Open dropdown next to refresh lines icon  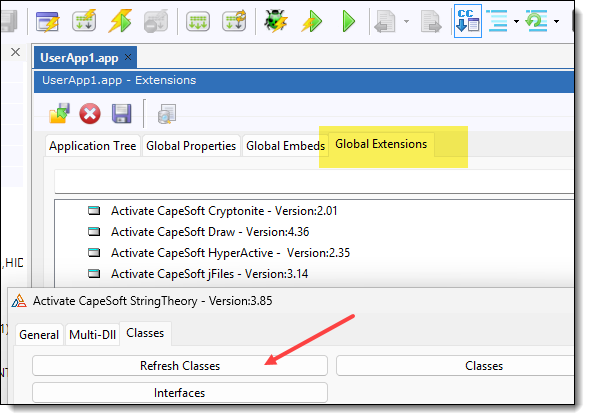[556, 21]
